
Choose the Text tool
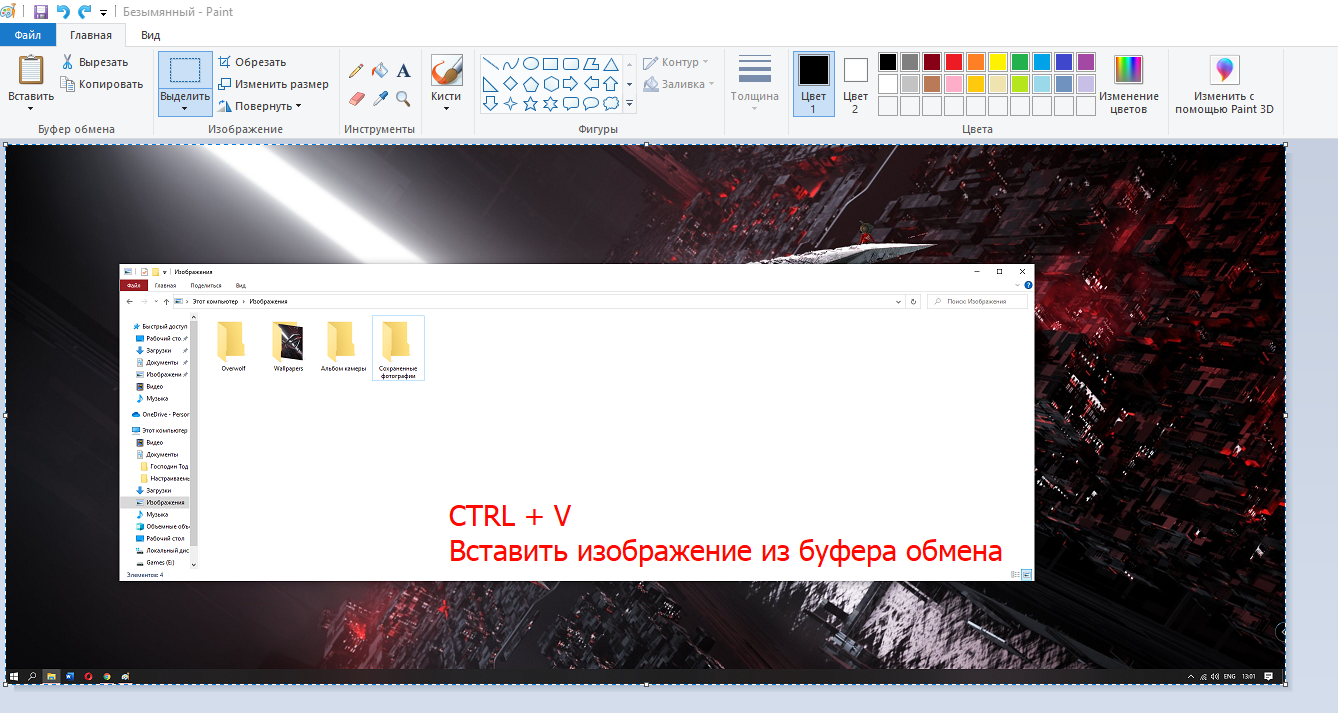pyautogui.click(x=404, y=71)
